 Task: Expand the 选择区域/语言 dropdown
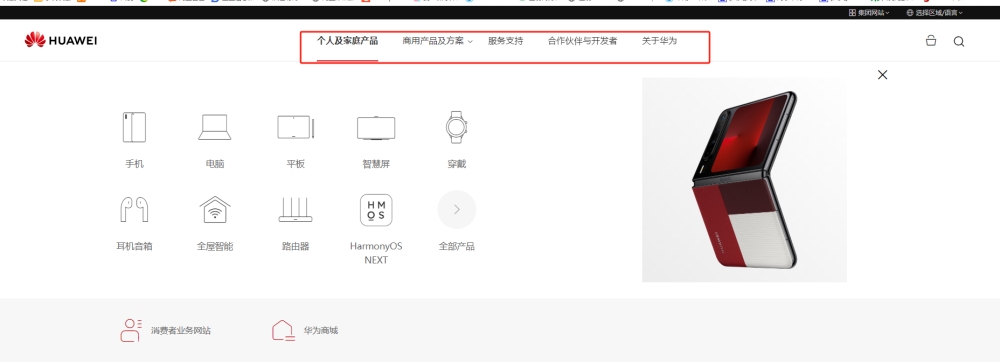coord(934,12)
